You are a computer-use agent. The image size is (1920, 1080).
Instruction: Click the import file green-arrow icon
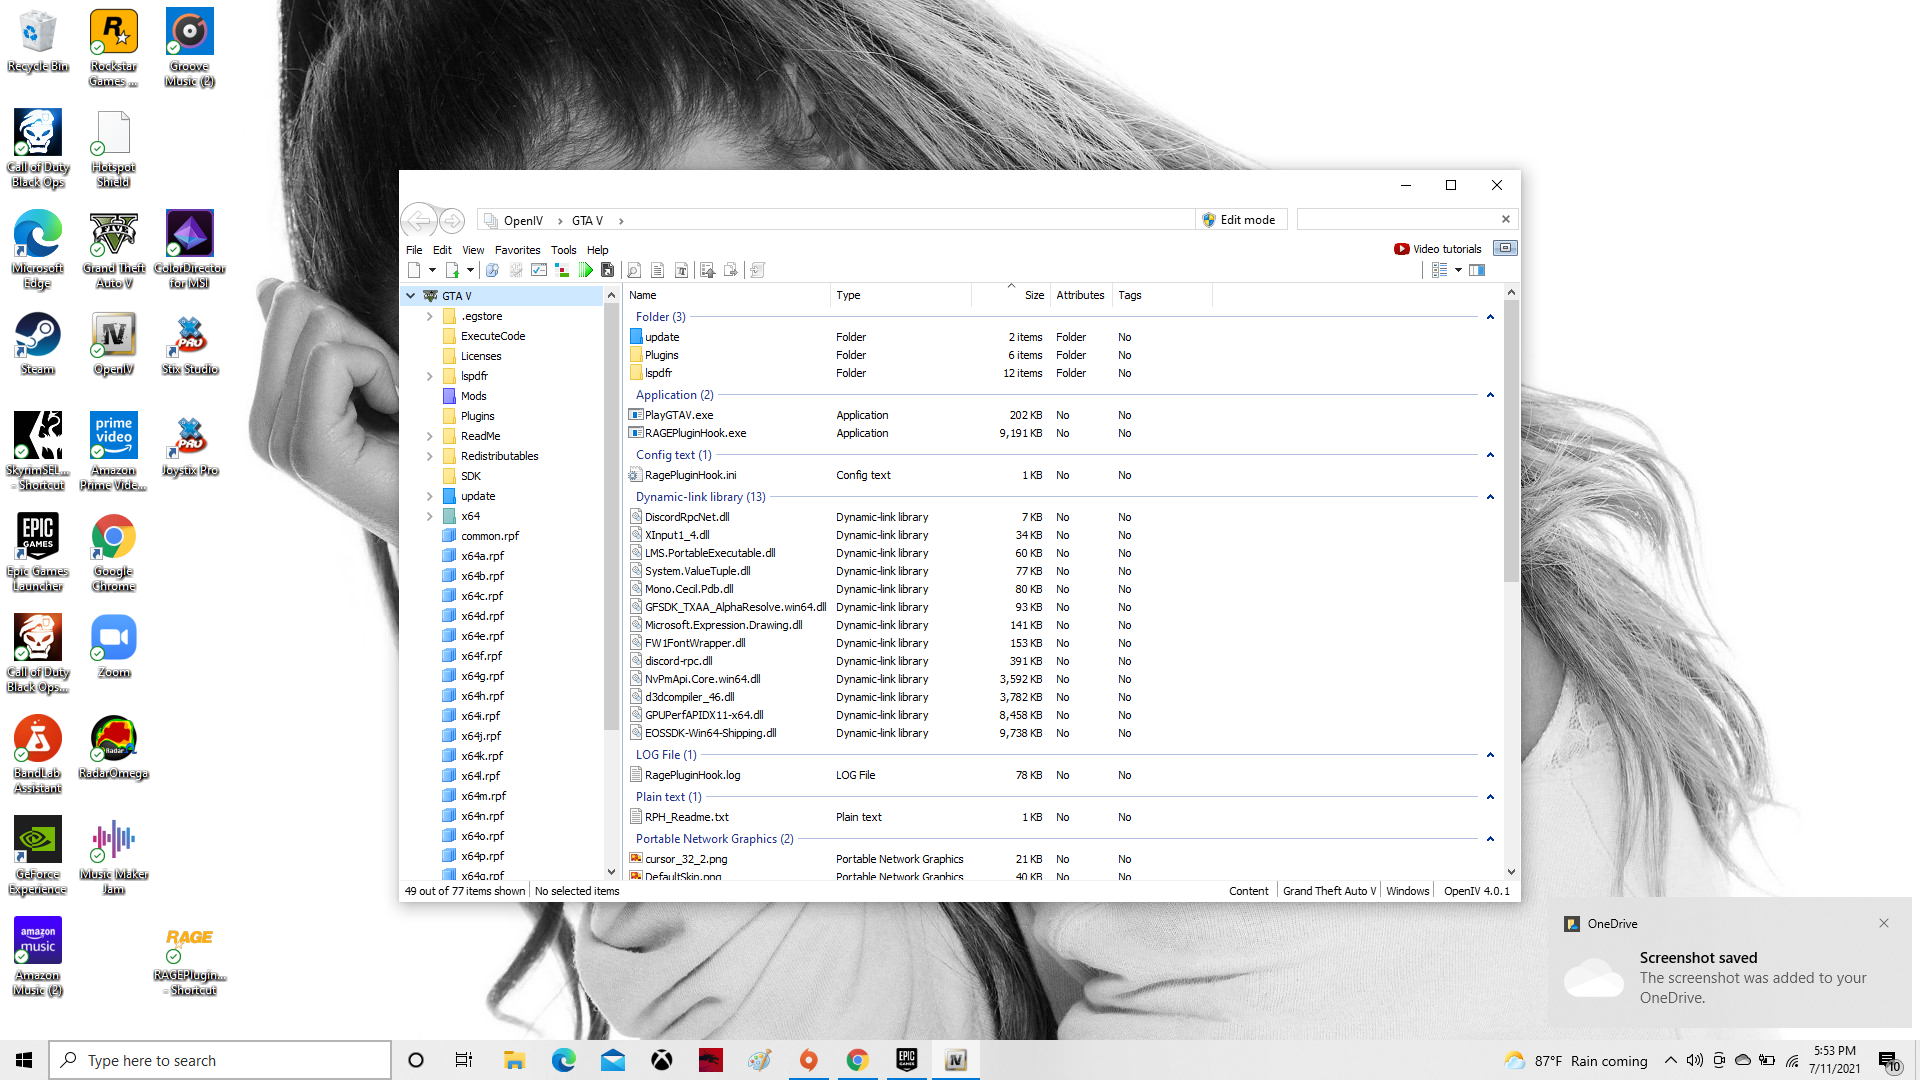(452, 270)
